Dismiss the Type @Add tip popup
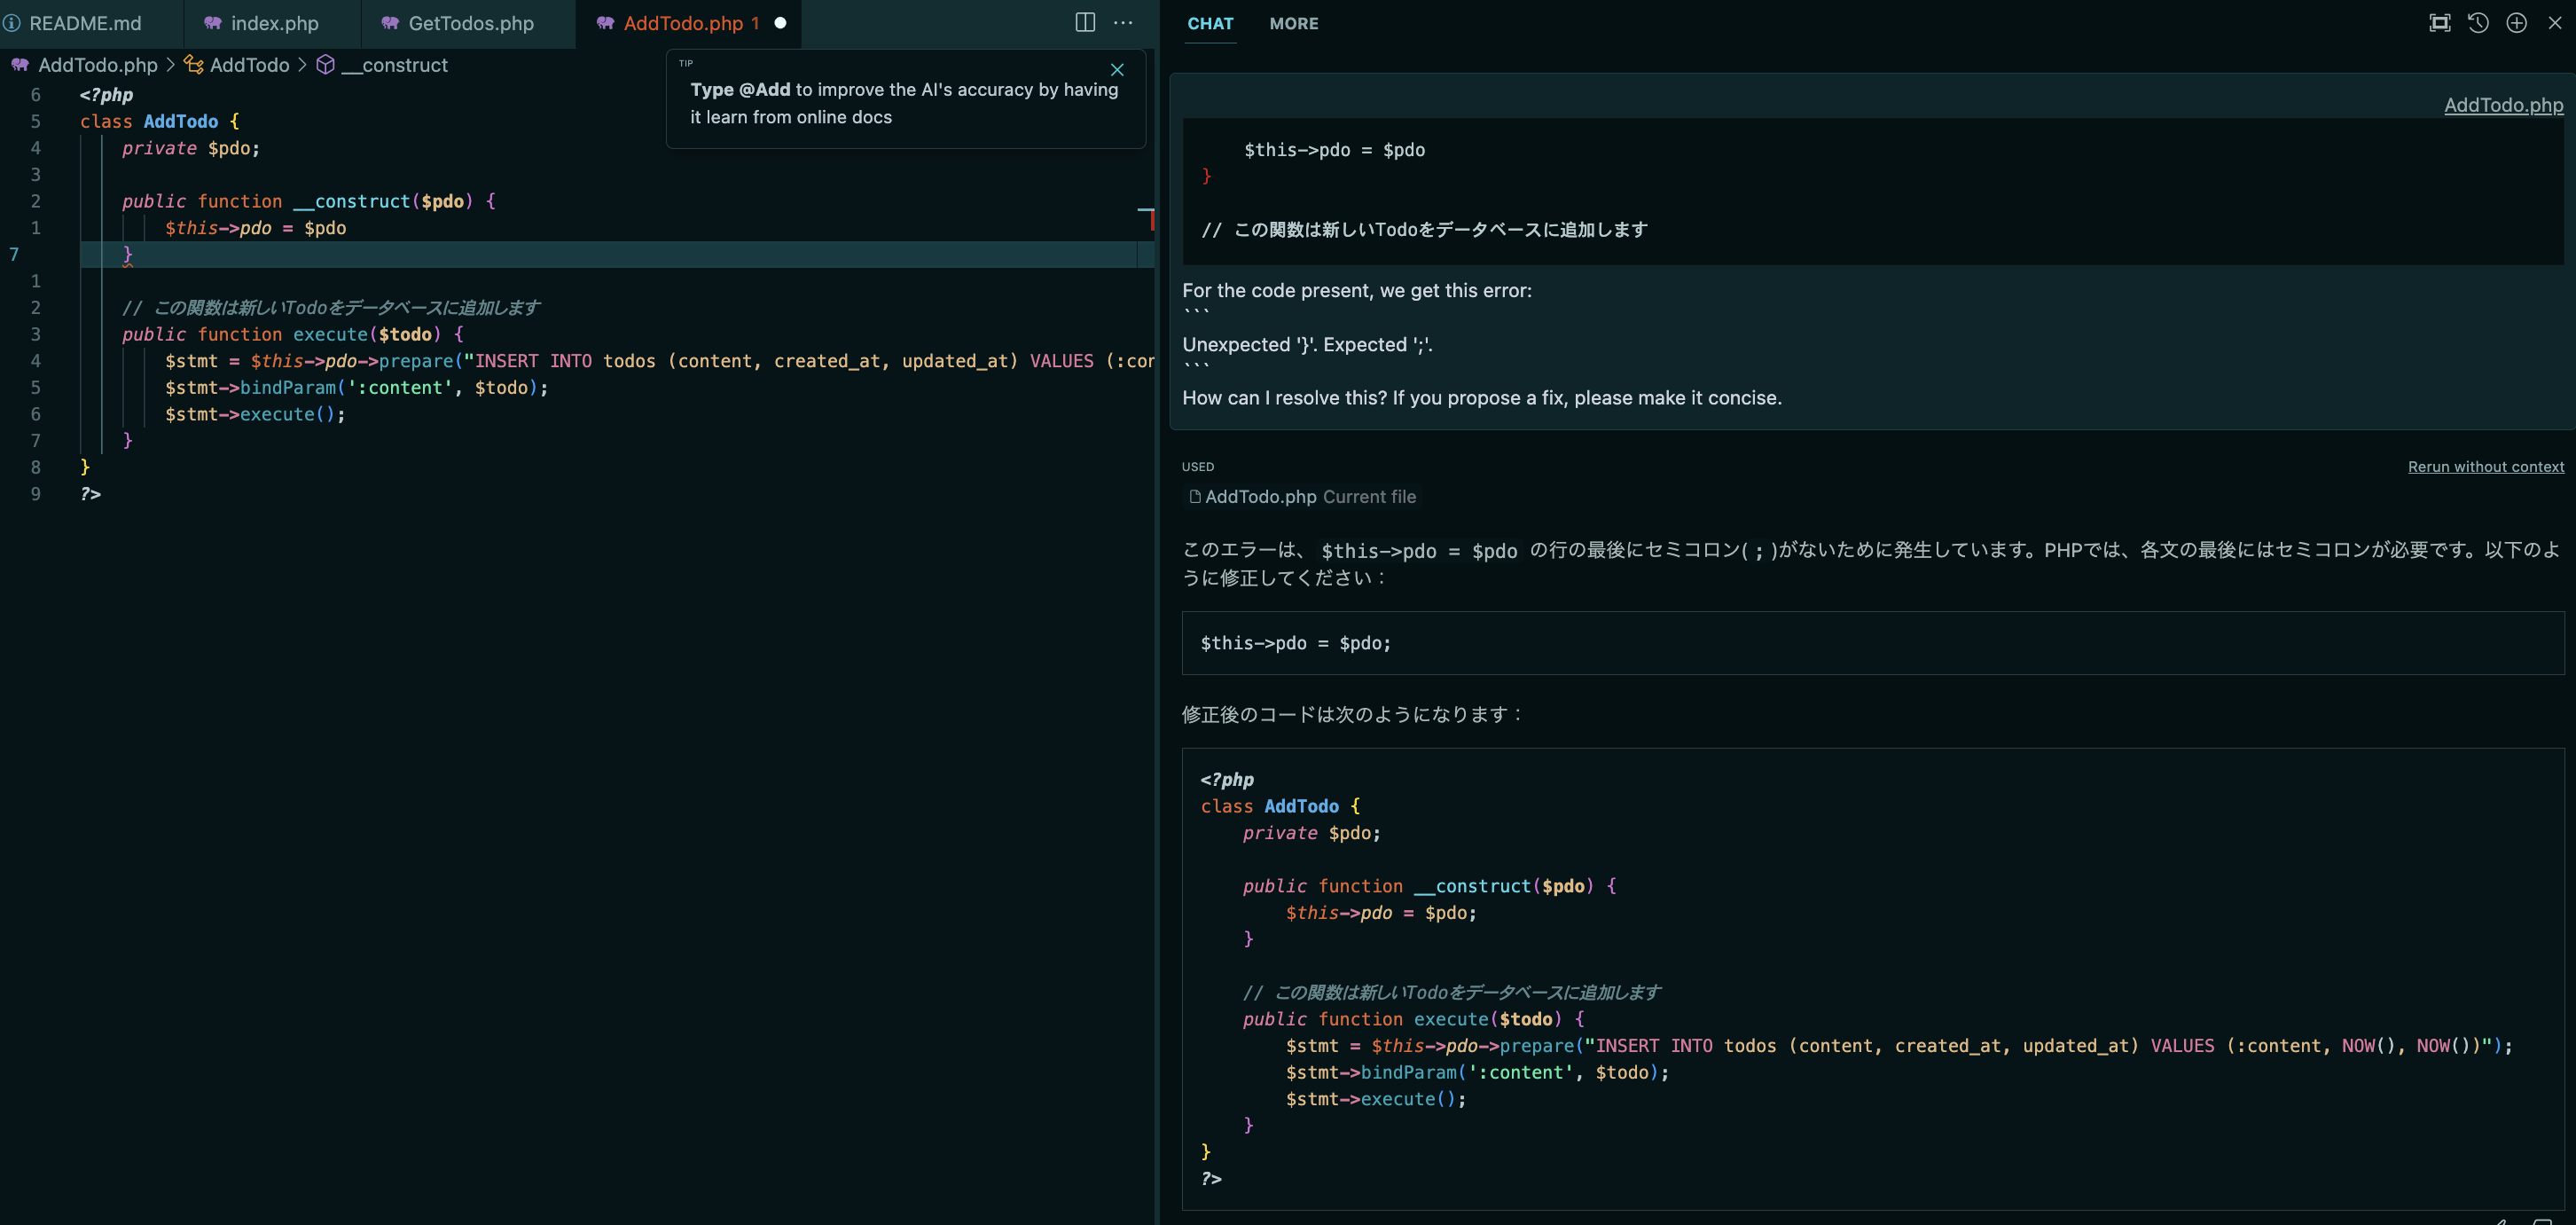 (1117, 70)
